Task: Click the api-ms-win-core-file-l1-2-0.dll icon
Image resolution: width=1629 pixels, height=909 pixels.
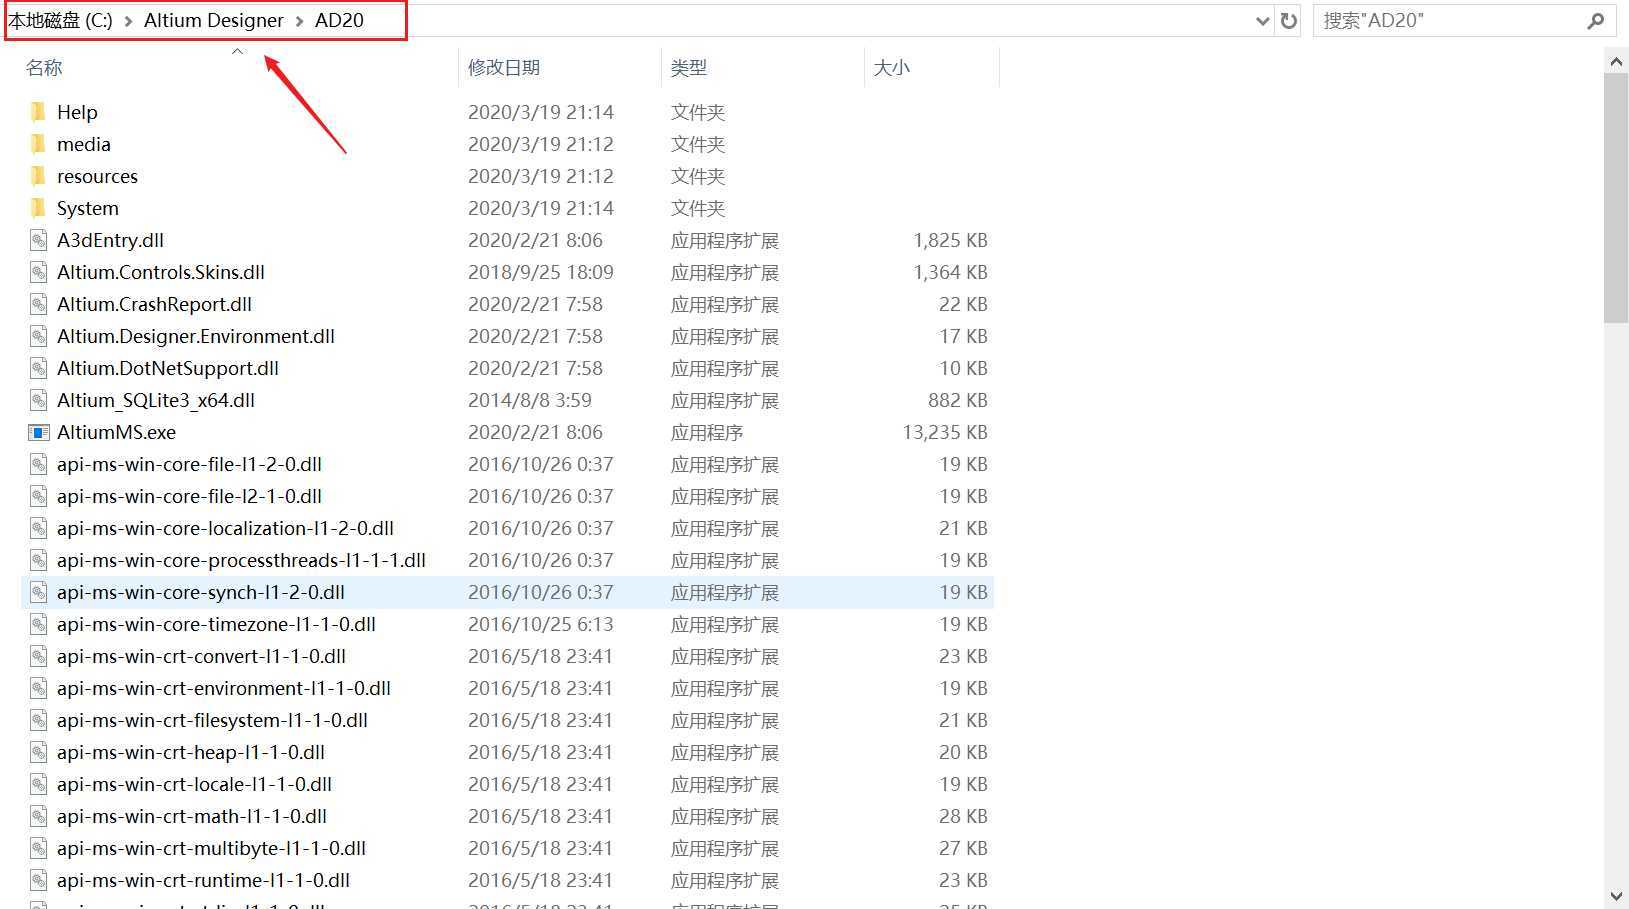Action: 38,464
